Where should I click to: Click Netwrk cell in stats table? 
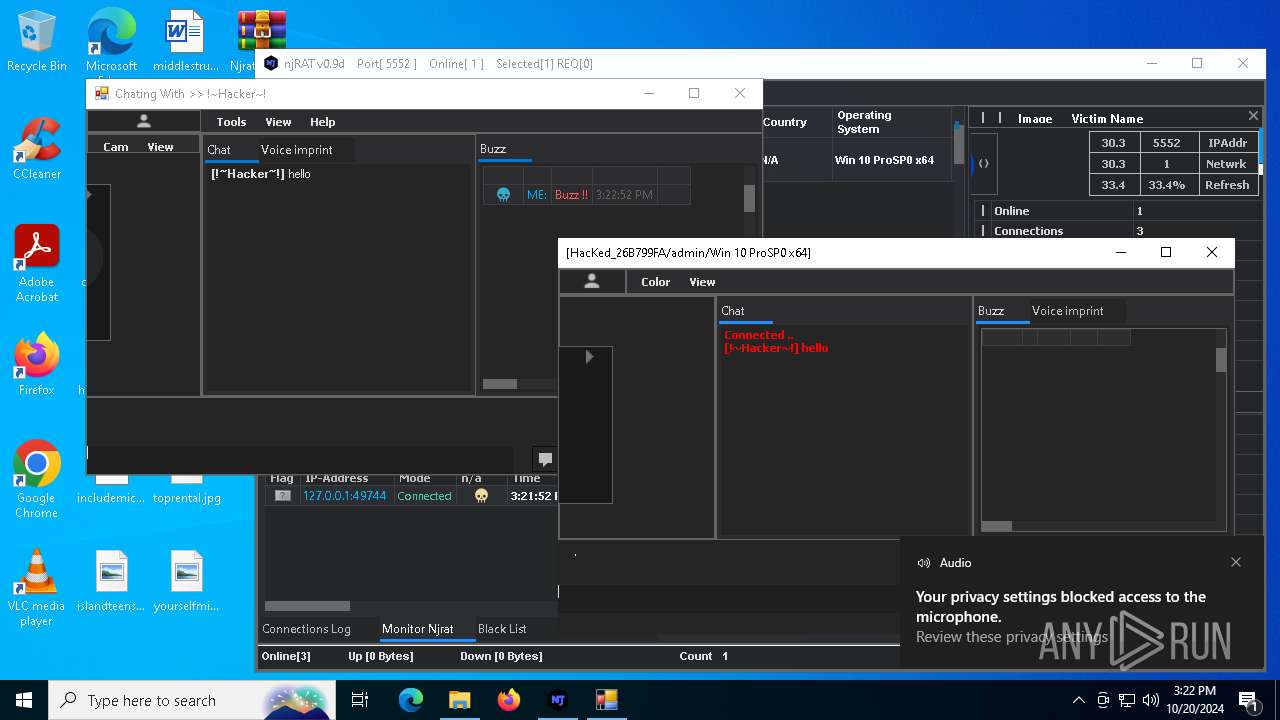pos(1227,164)
